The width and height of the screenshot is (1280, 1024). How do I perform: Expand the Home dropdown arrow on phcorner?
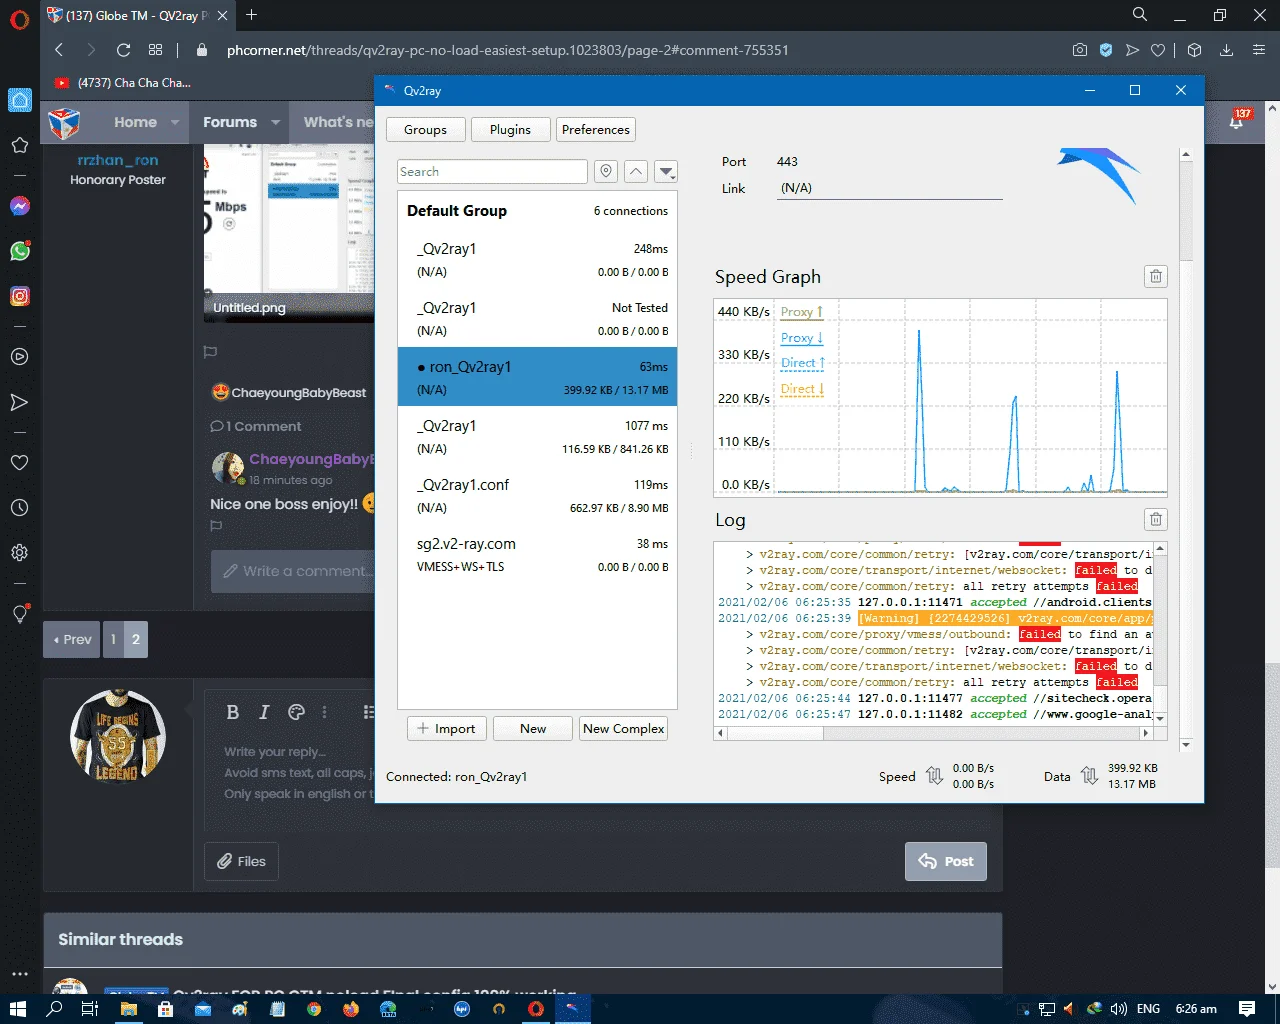tap(175, 122)
